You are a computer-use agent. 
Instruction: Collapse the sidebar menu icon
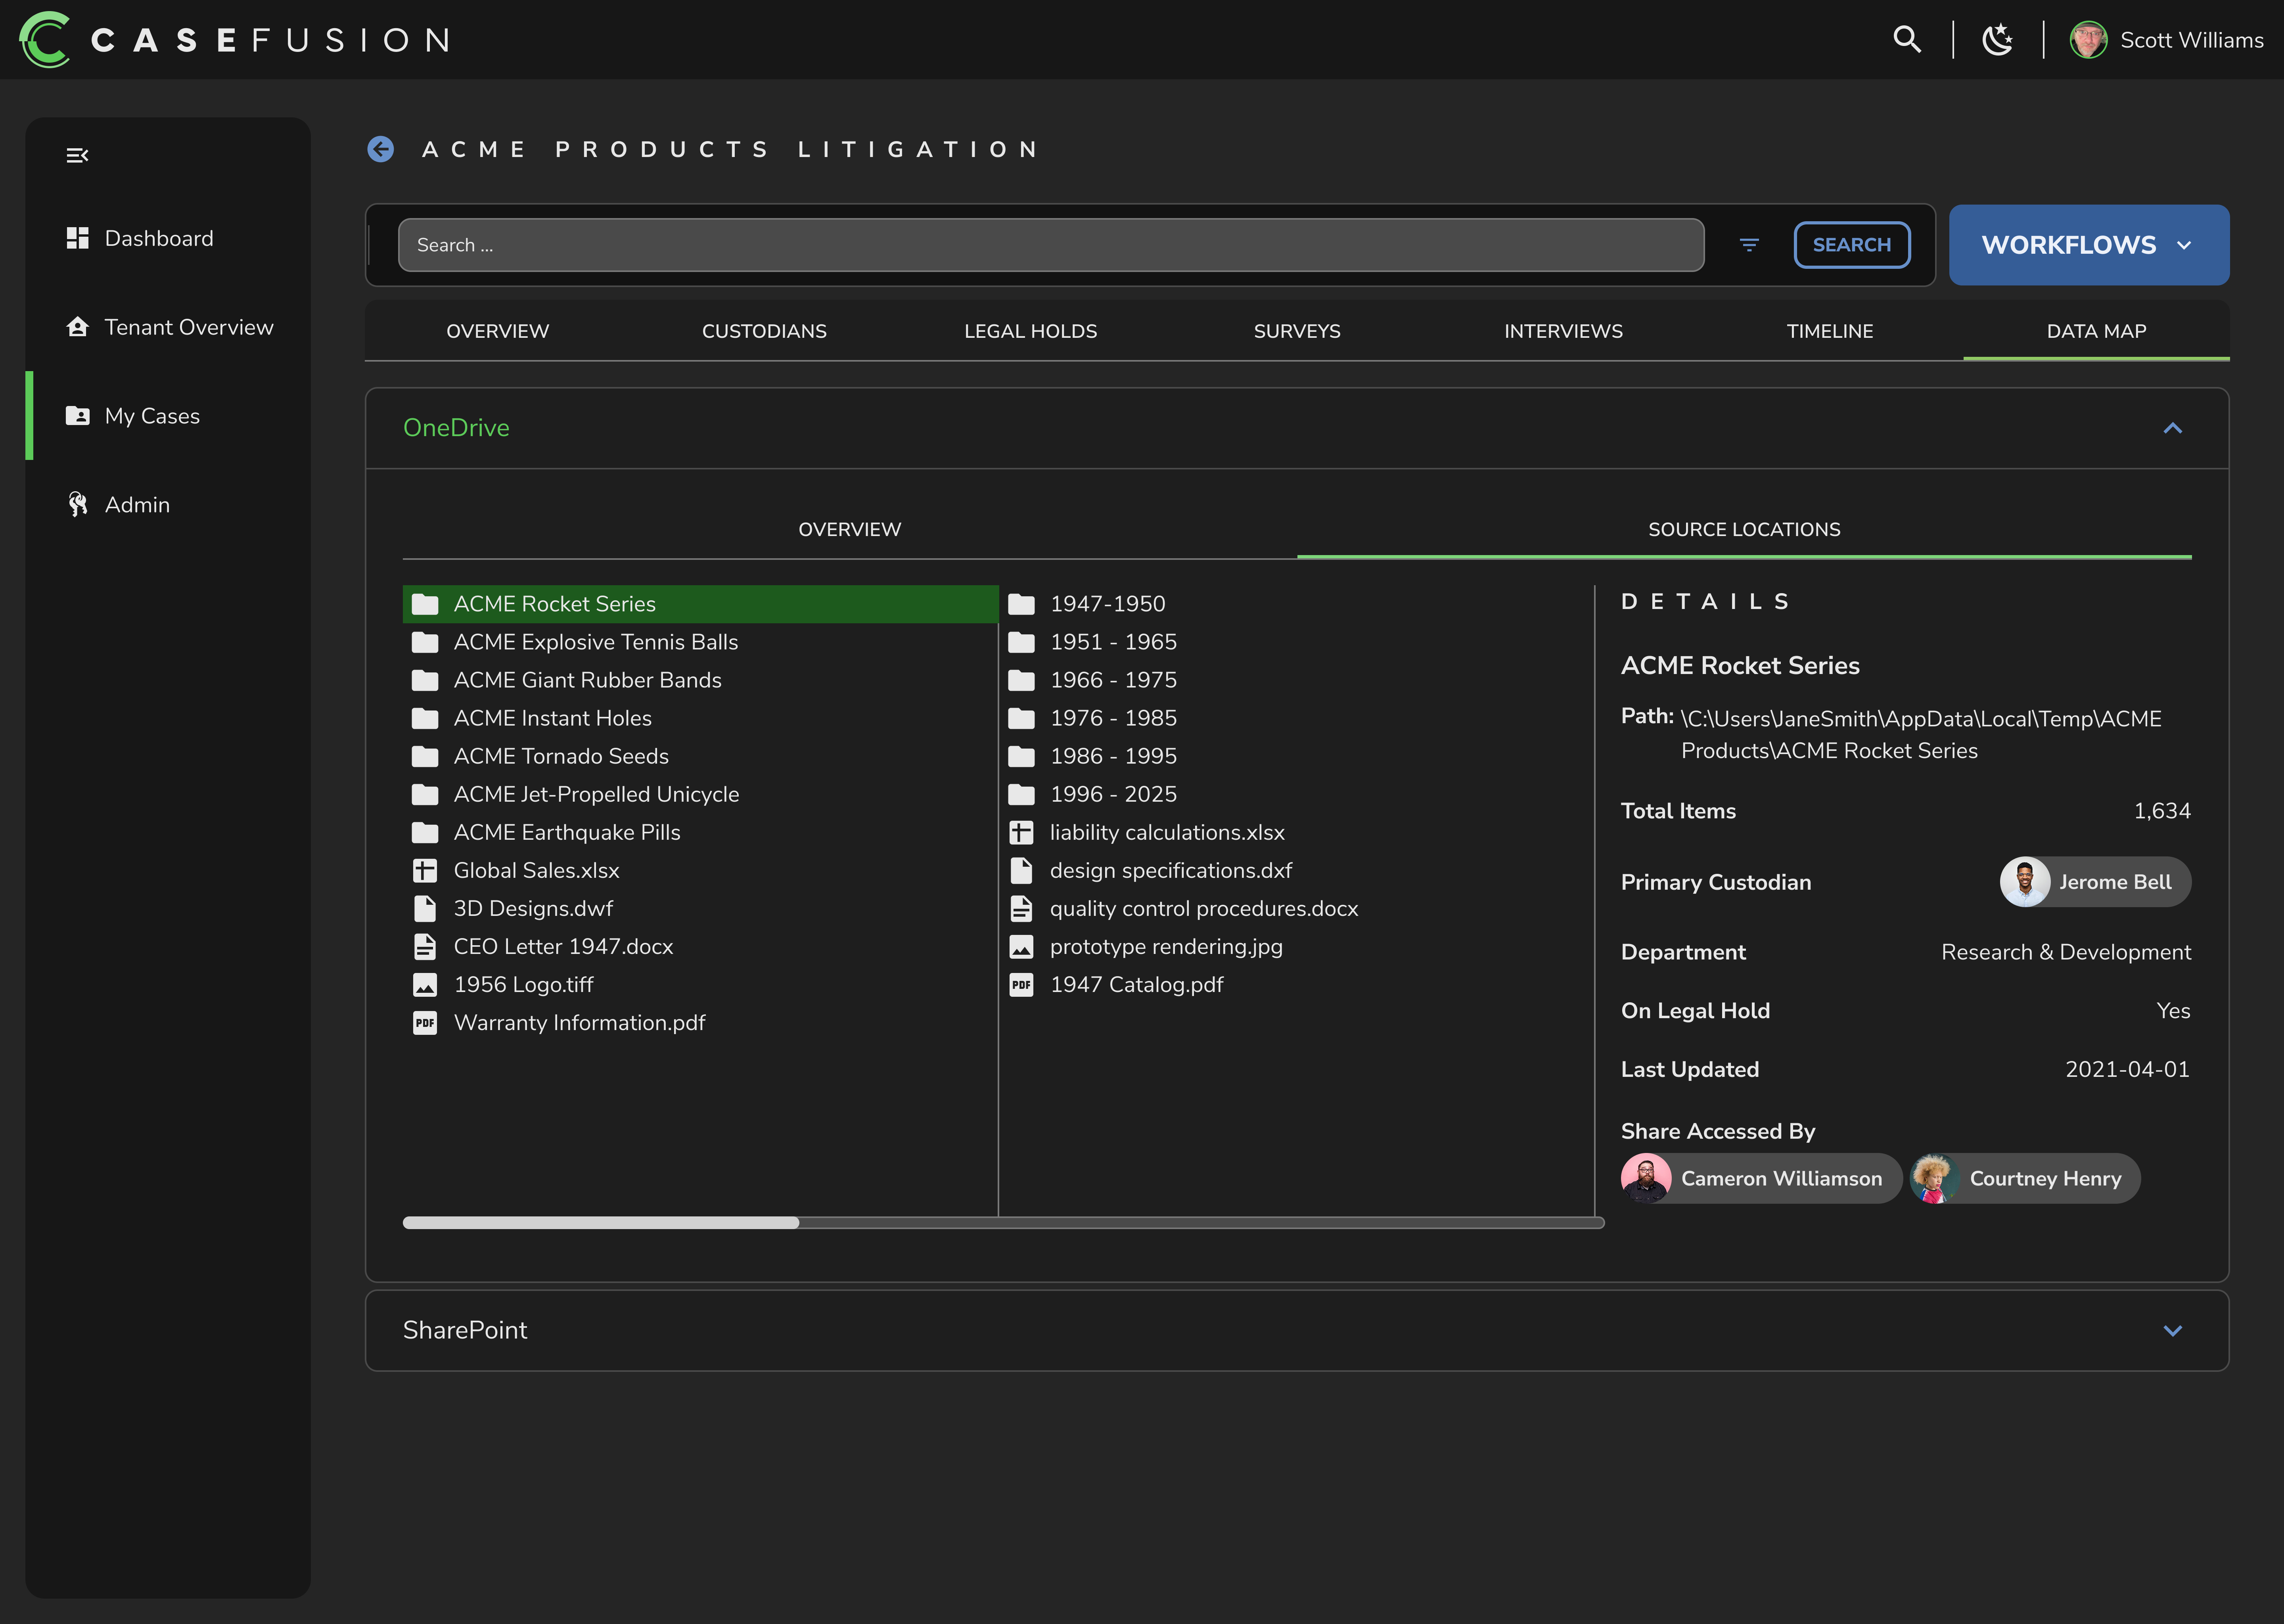[77, 155]
